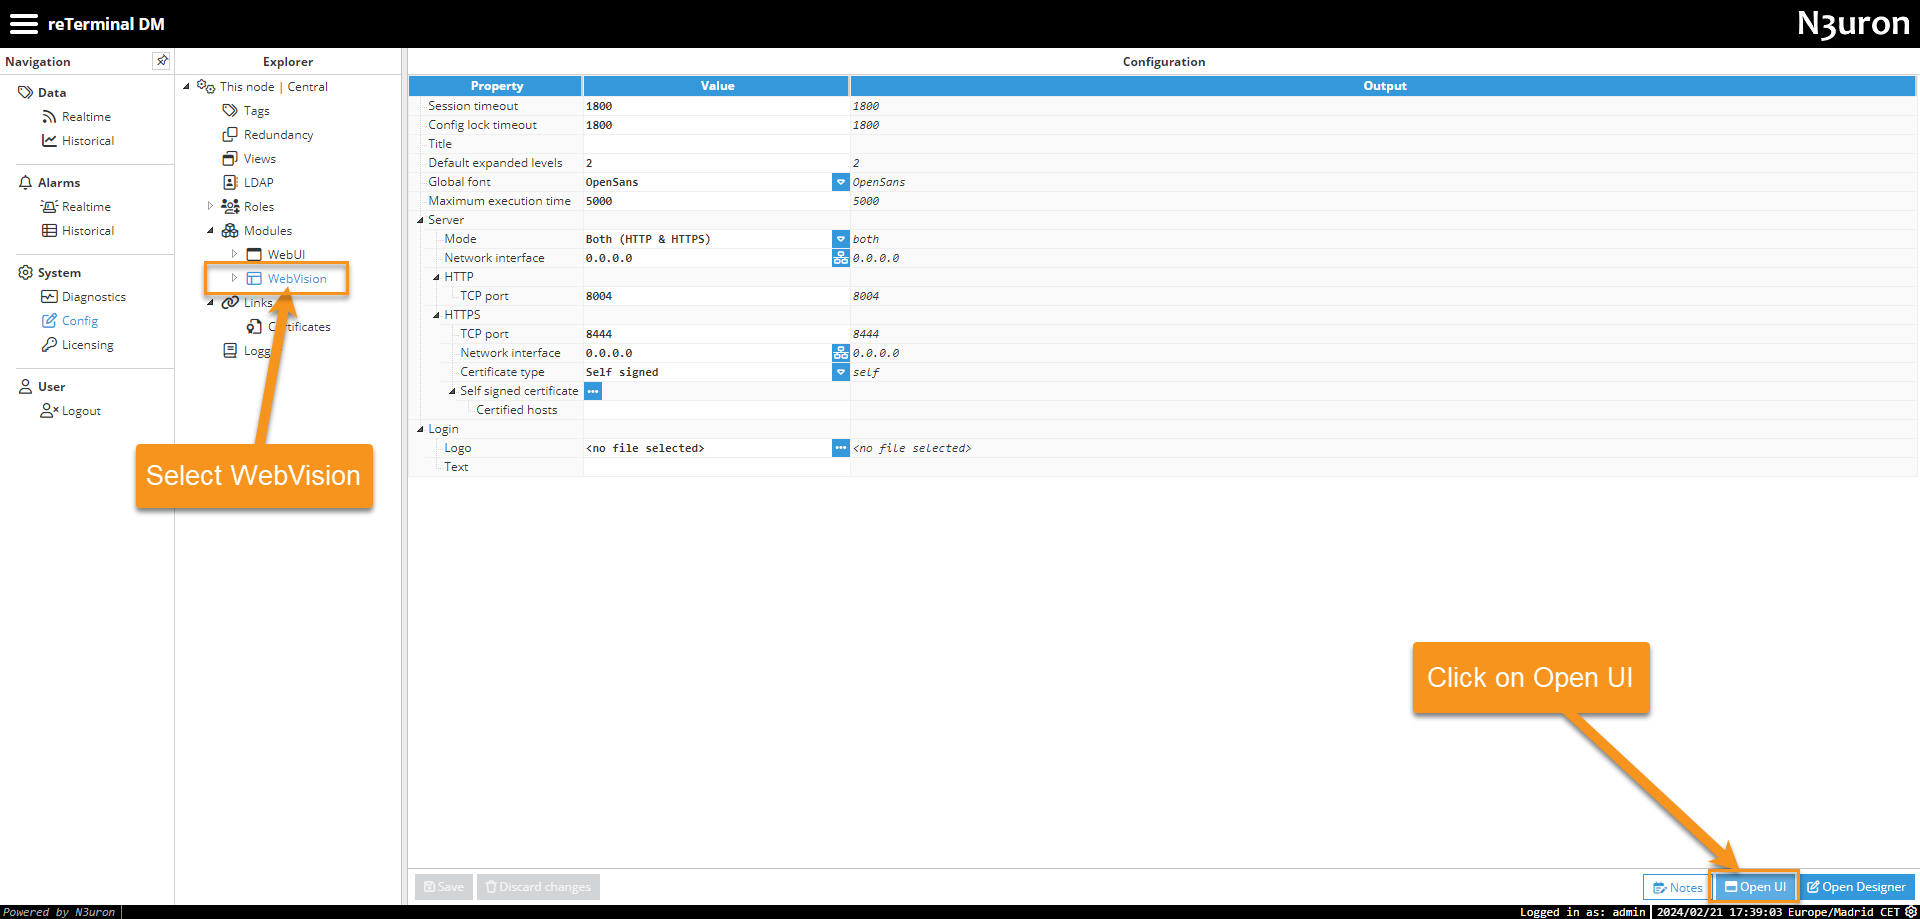The height and width of the screenshot is (919, 1920).
Task: Open Licensing page
Action: coord(88,345)
